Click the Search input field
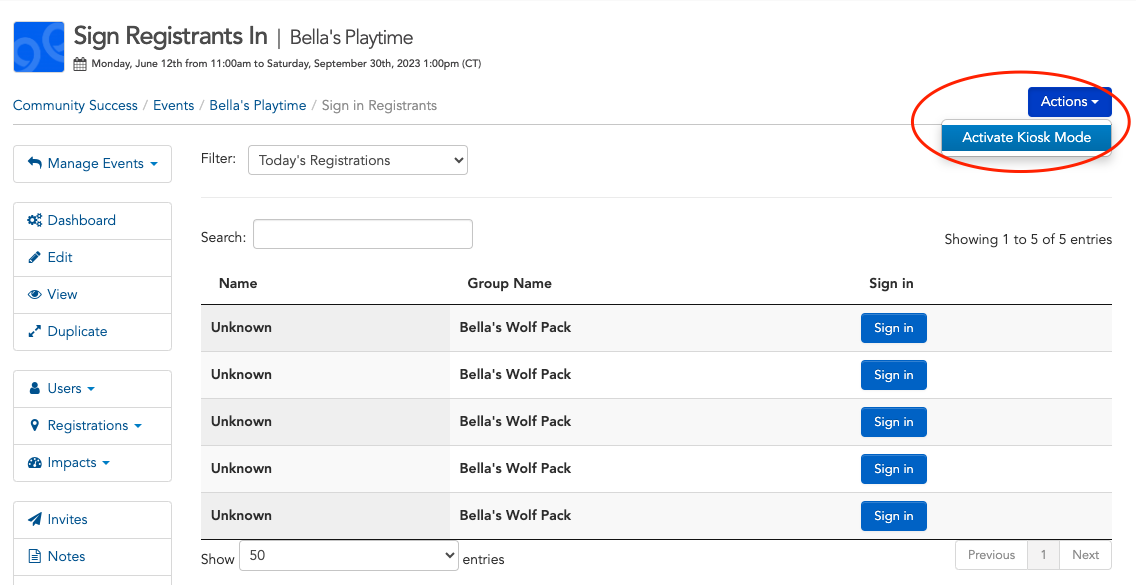Screen dimensions: 1136x585 [363, 234]
